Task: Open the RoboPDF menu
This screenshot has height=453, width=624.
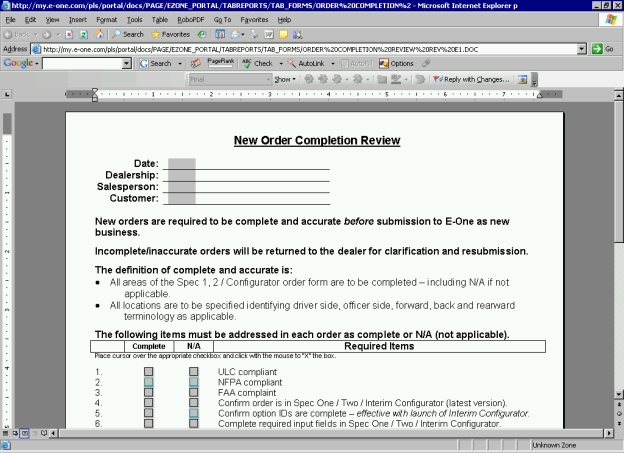Action: point(191,20)
